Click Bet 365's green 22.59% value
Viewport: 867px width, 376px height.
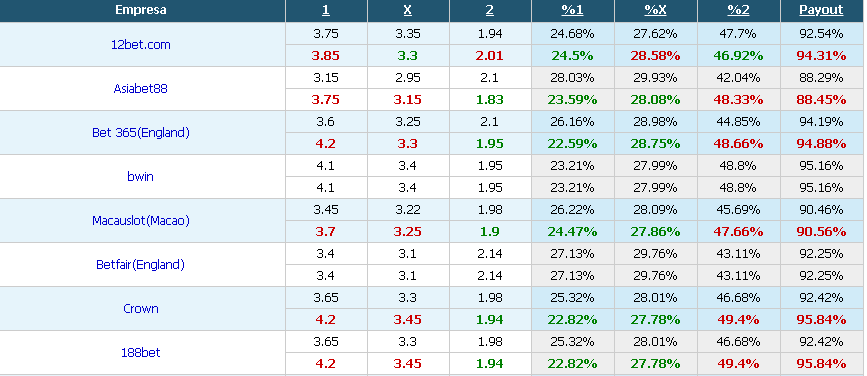572,144
